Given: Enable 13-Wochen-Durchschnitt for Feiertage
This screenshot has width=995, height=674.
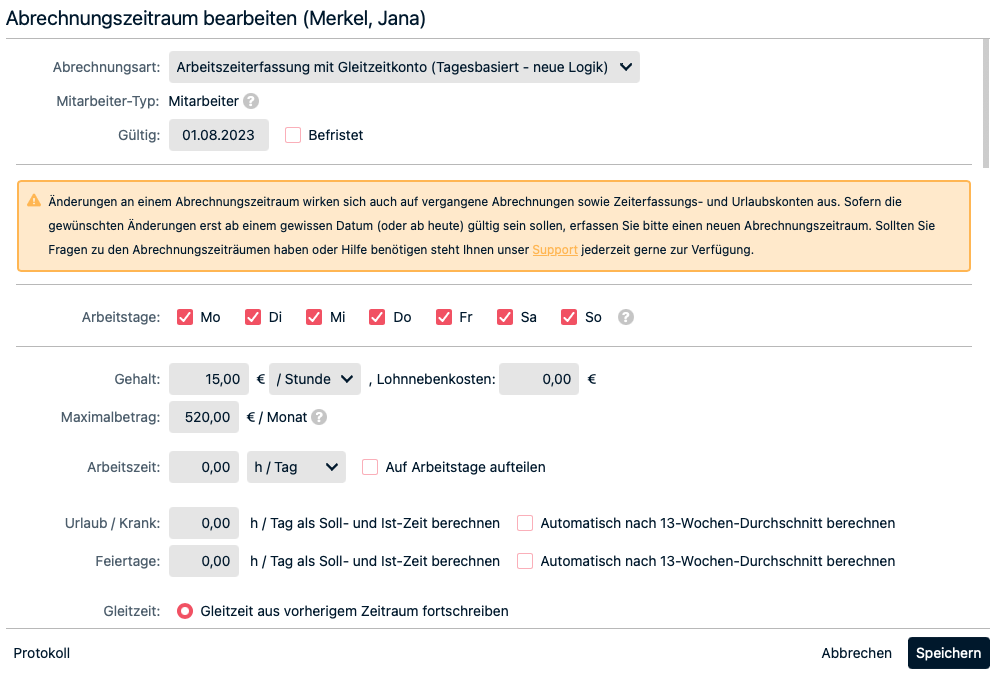Looking at the screenshot, I should click(x=525, y=561).
